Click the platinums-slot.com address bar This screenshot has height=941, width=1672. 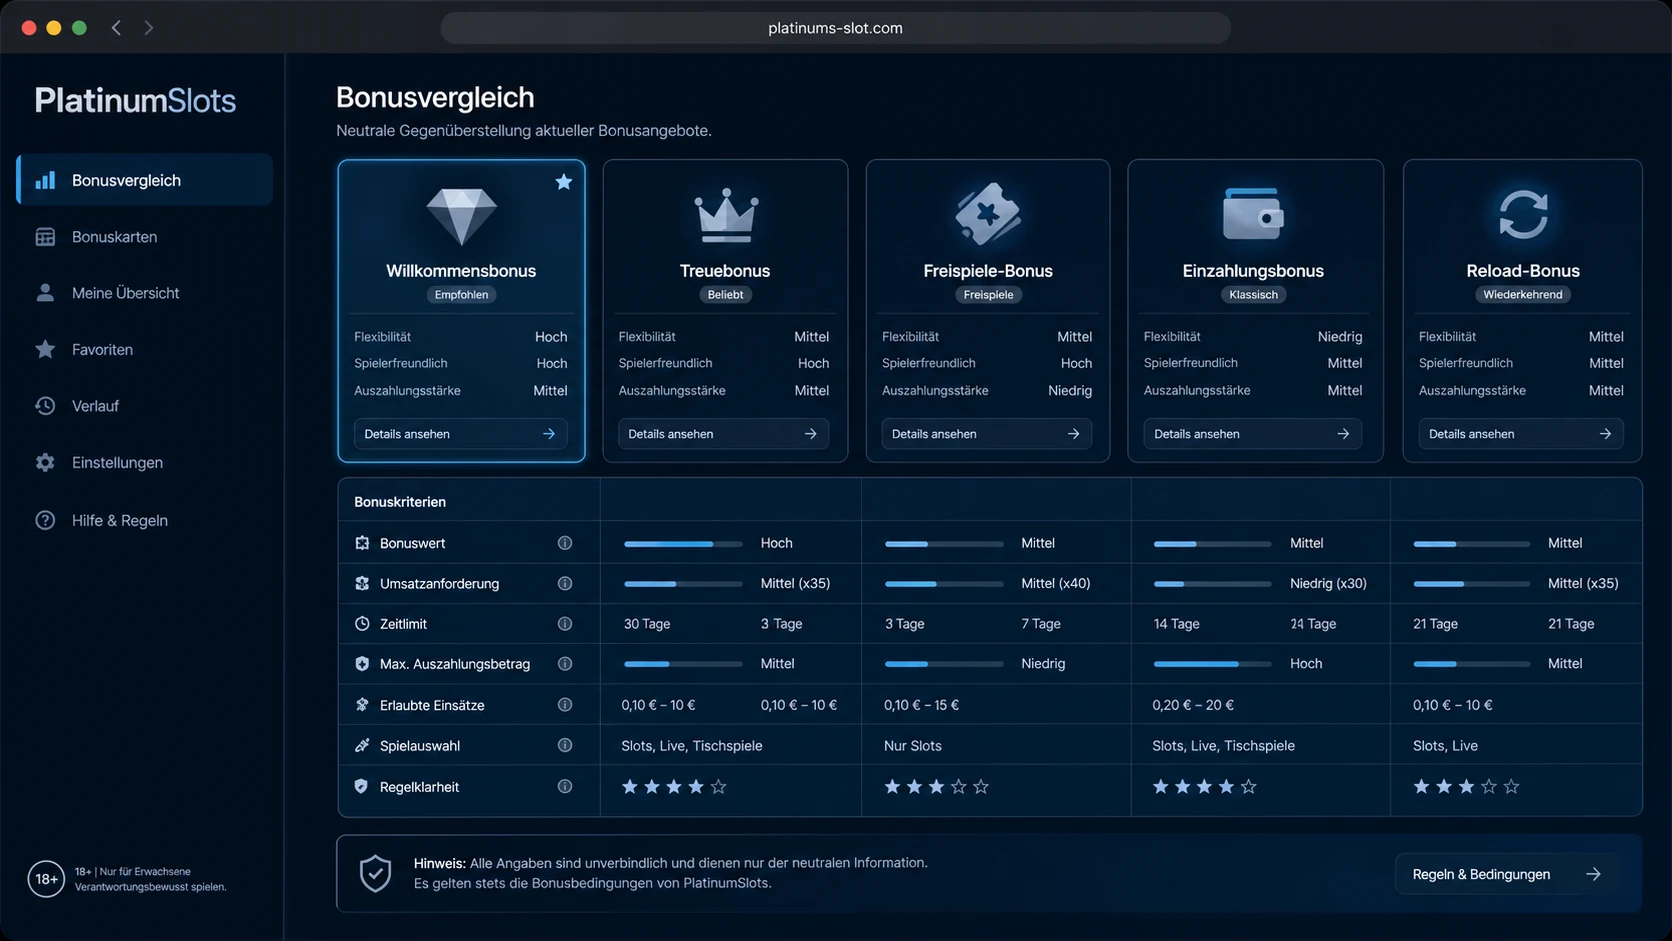pyautogui.click(x=835, y=28)
